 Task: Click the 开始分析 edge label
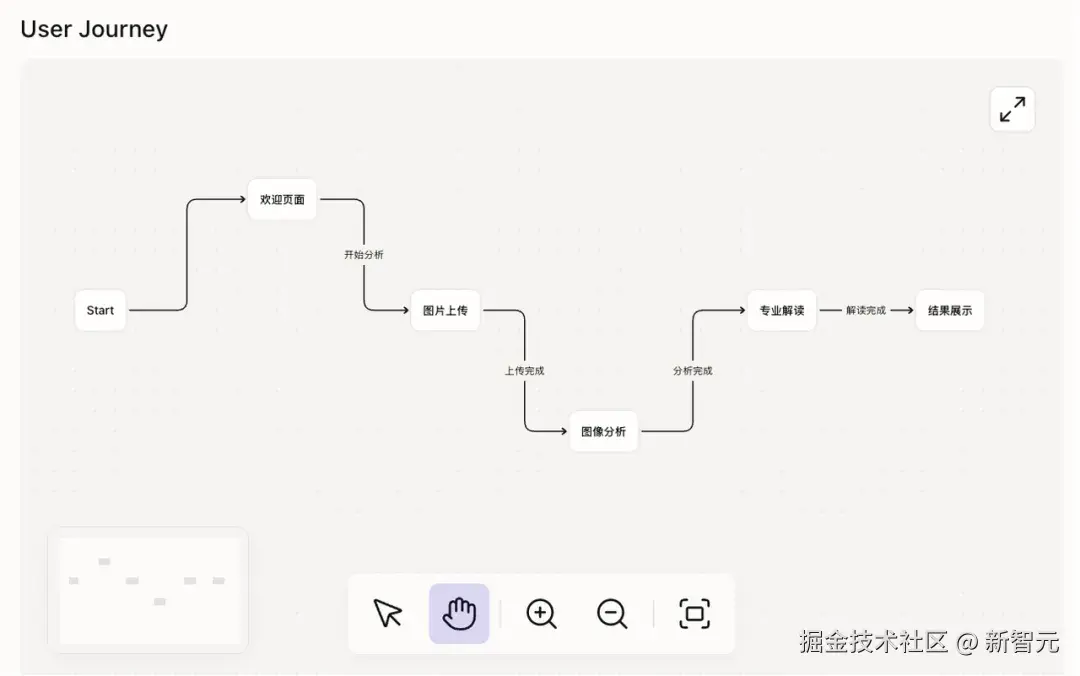pos(362,254)
